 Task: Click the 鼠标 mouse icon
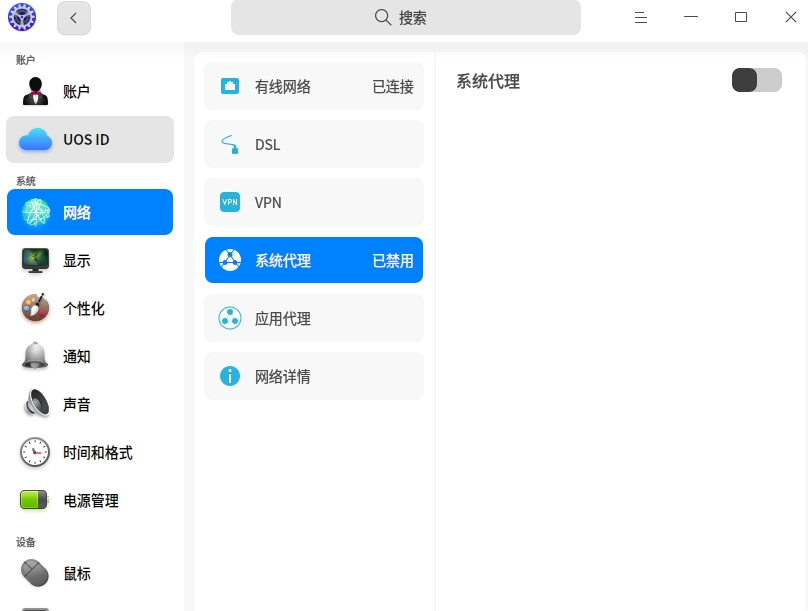point(35,573)
